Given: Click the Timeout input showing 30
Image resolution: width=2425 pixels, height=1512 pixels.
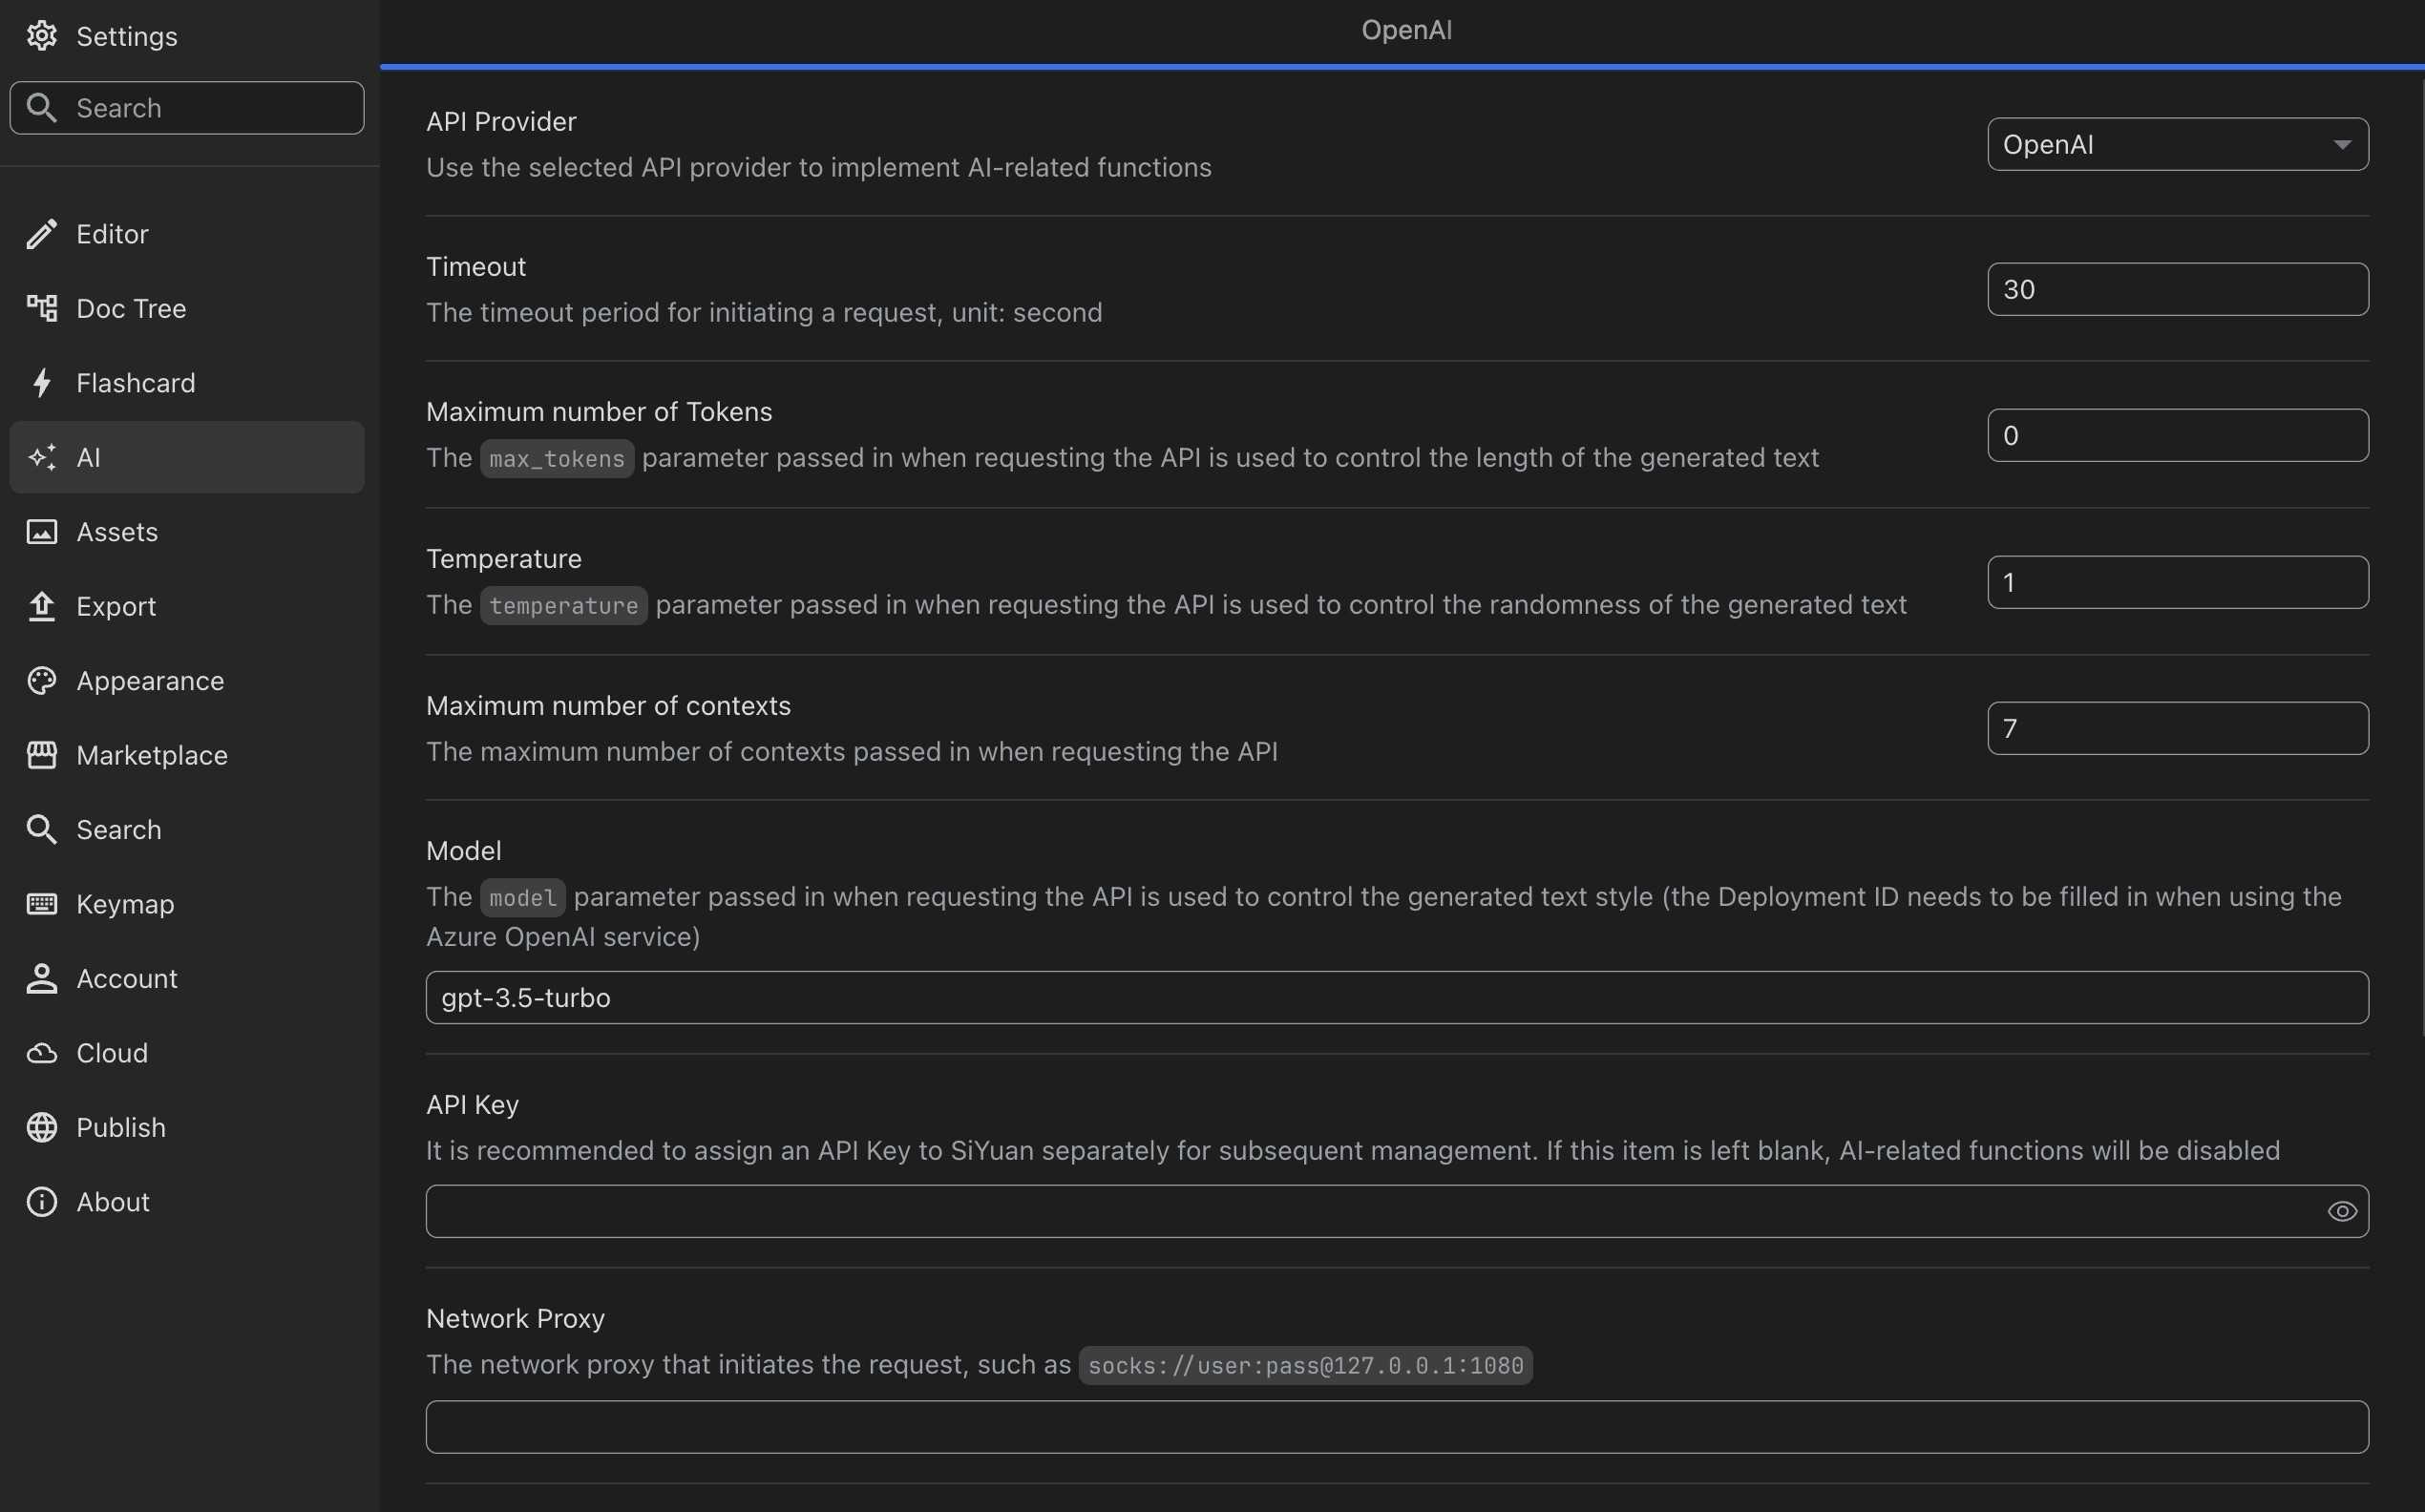Looking at the screenshot, I should coord(2177,289).
